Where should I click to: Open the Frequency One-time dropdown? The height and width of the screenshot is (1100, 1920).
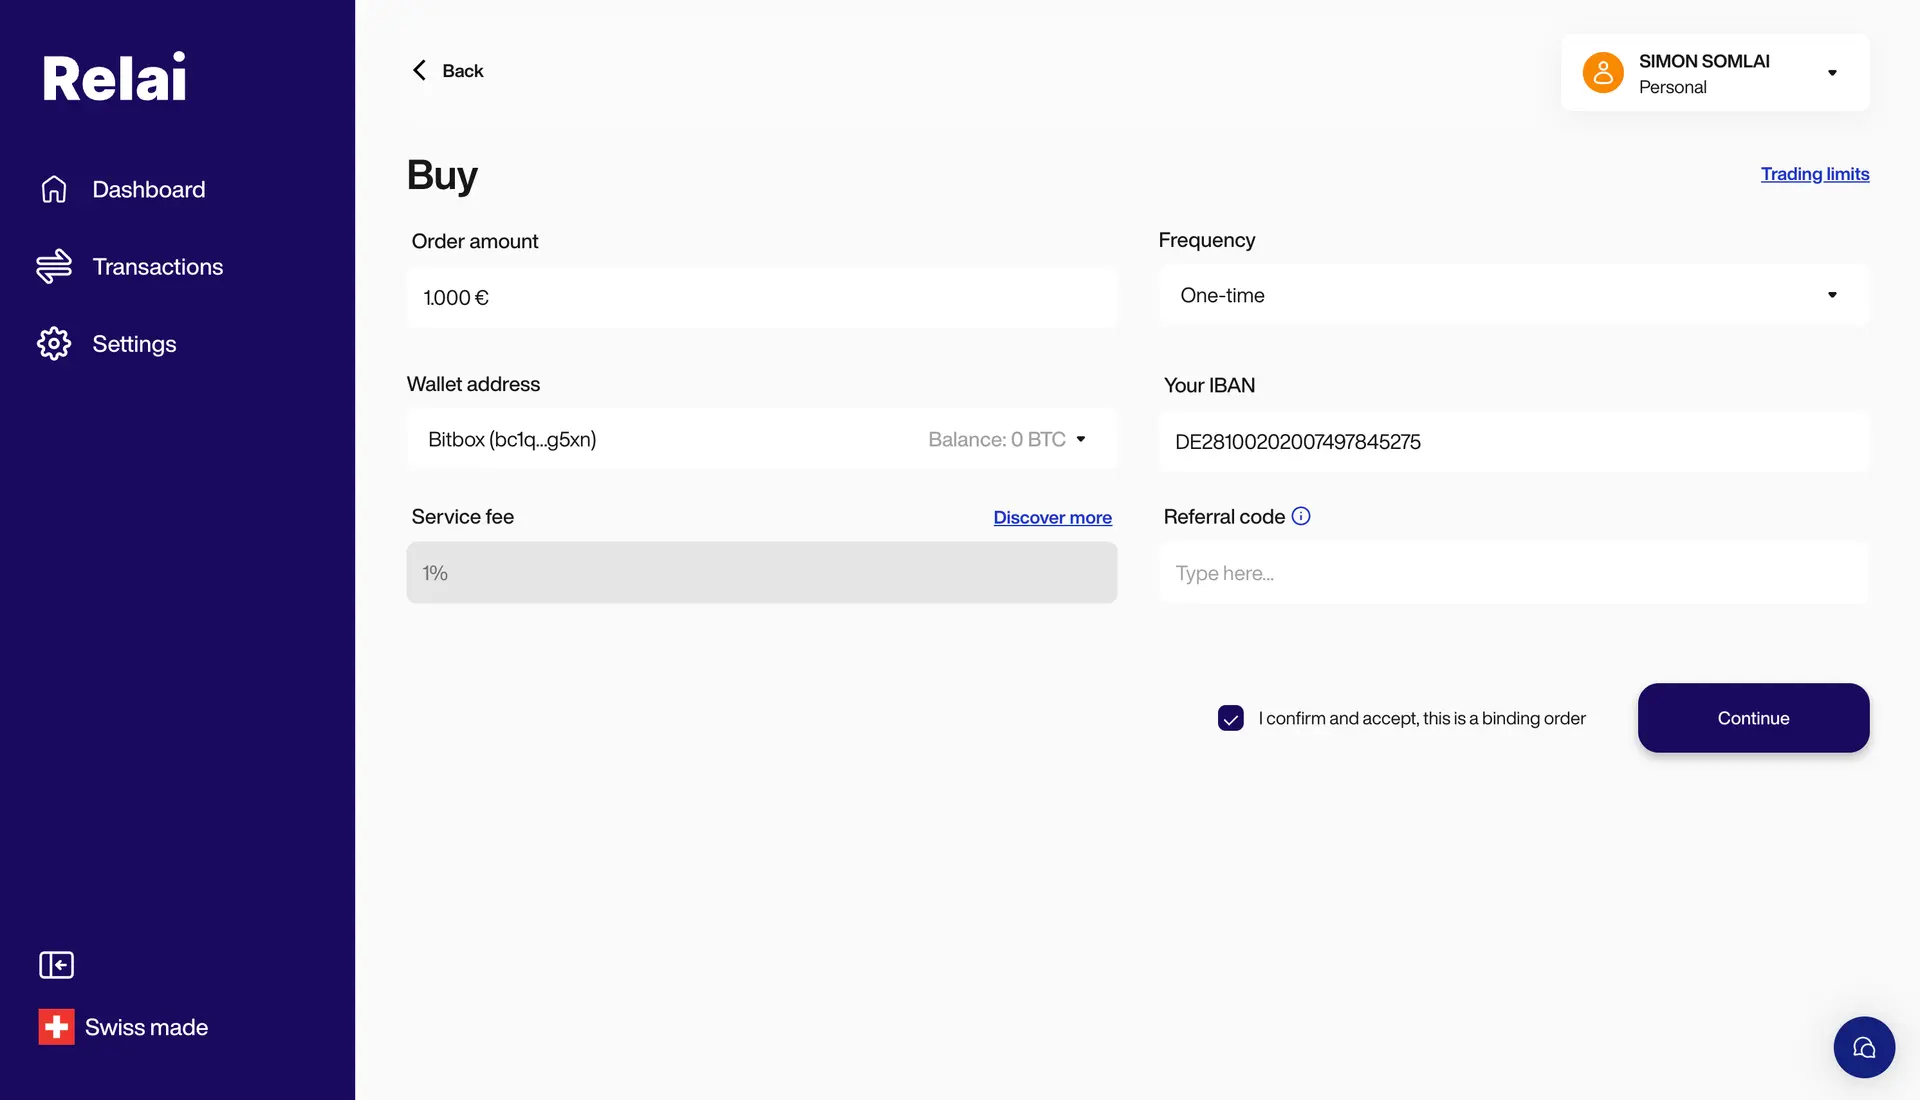[1513, 295]
